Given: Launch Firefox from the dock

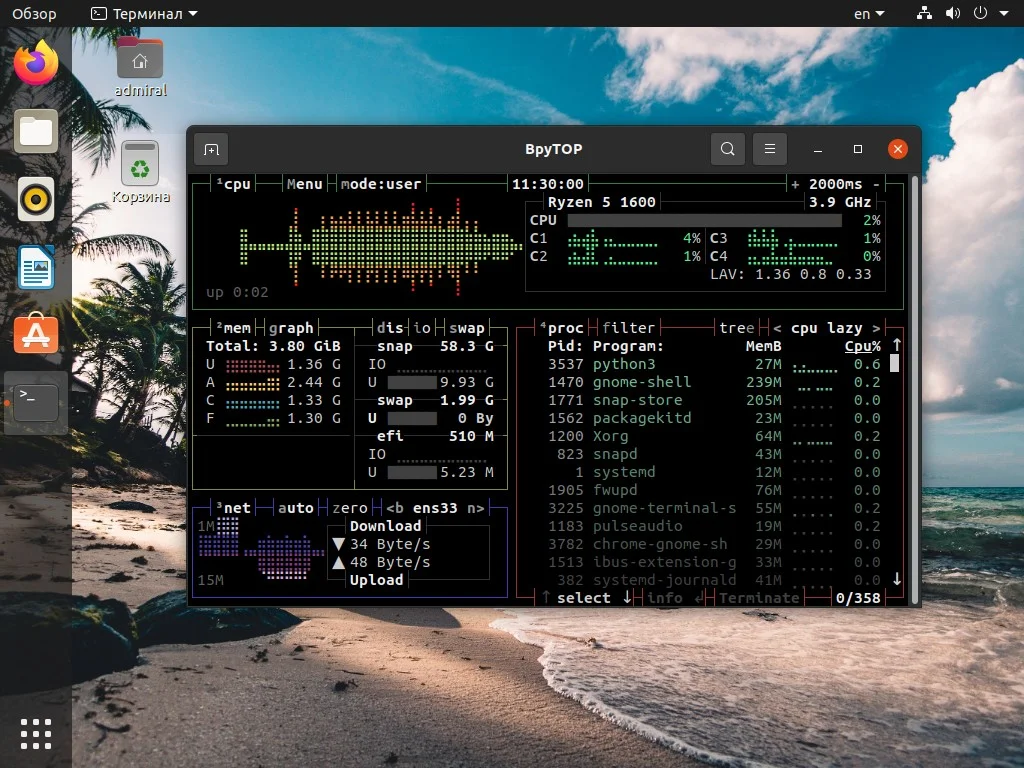Looking at the screenshot, I should 35,63.
